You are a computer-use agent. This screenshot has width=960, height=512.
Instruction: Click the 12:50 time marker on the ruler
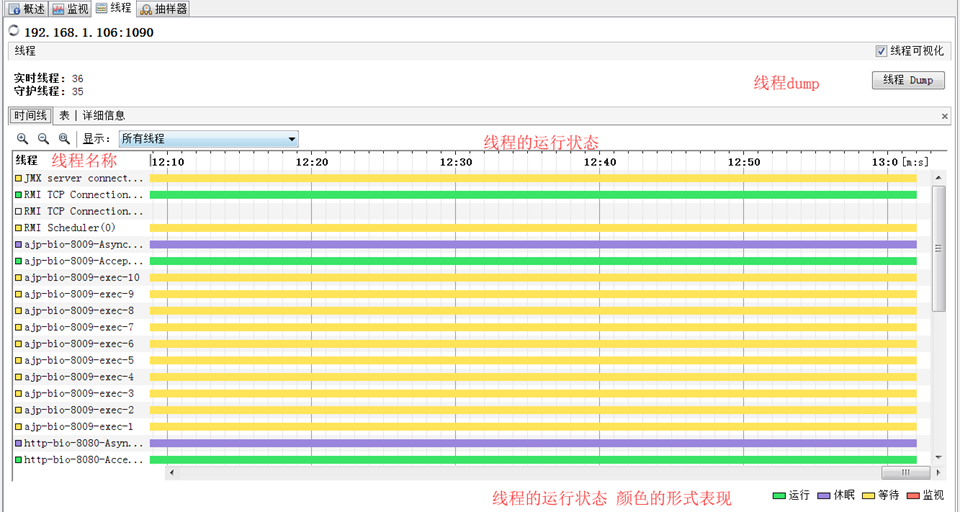(744, 162)
